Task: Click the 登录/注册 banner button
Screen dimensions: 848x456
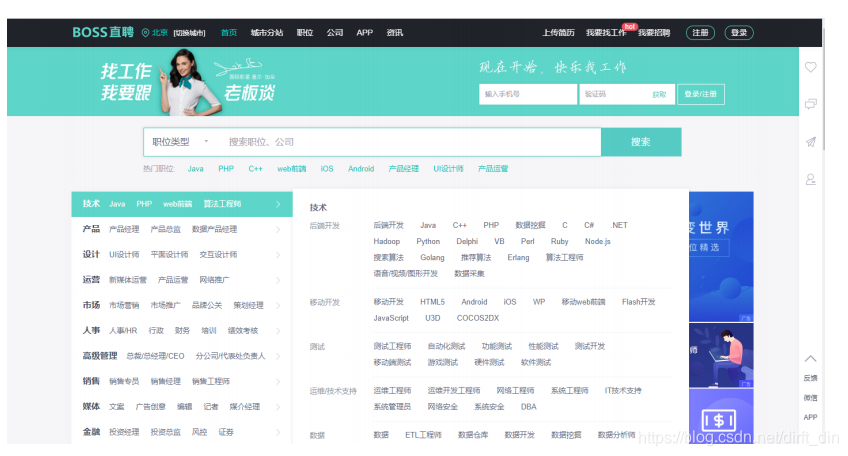Action: click(700, 94)
